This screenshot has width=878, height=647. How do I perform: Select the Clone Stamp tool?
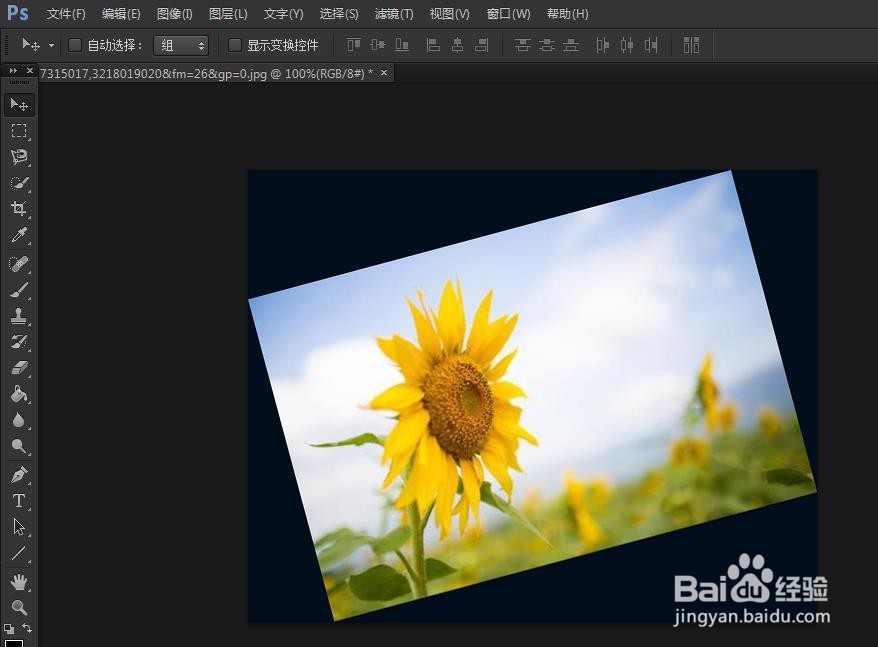pos(19,316)
